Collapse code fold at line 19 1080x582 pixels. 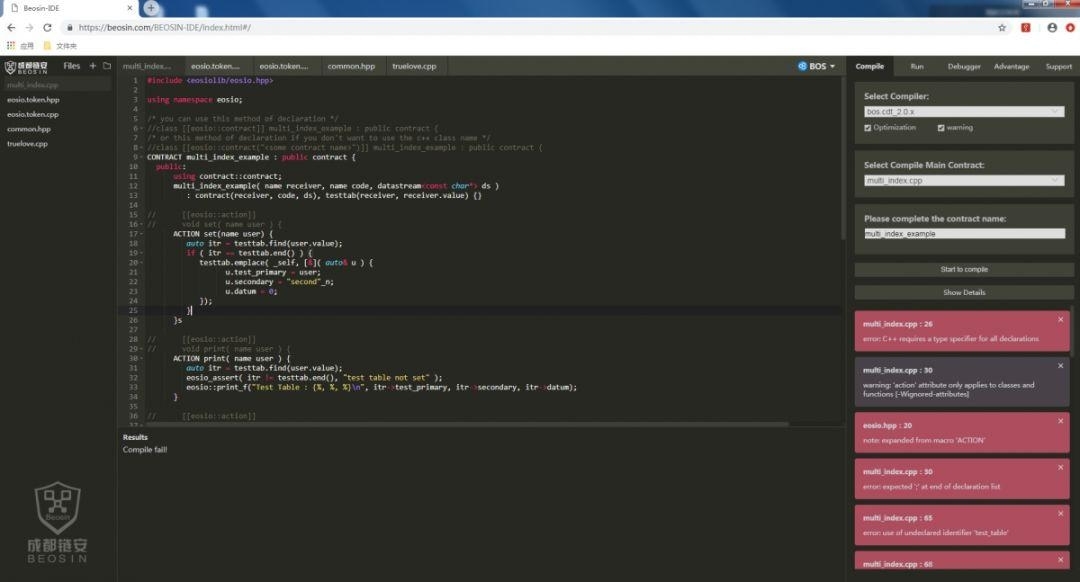click(142, 253)
